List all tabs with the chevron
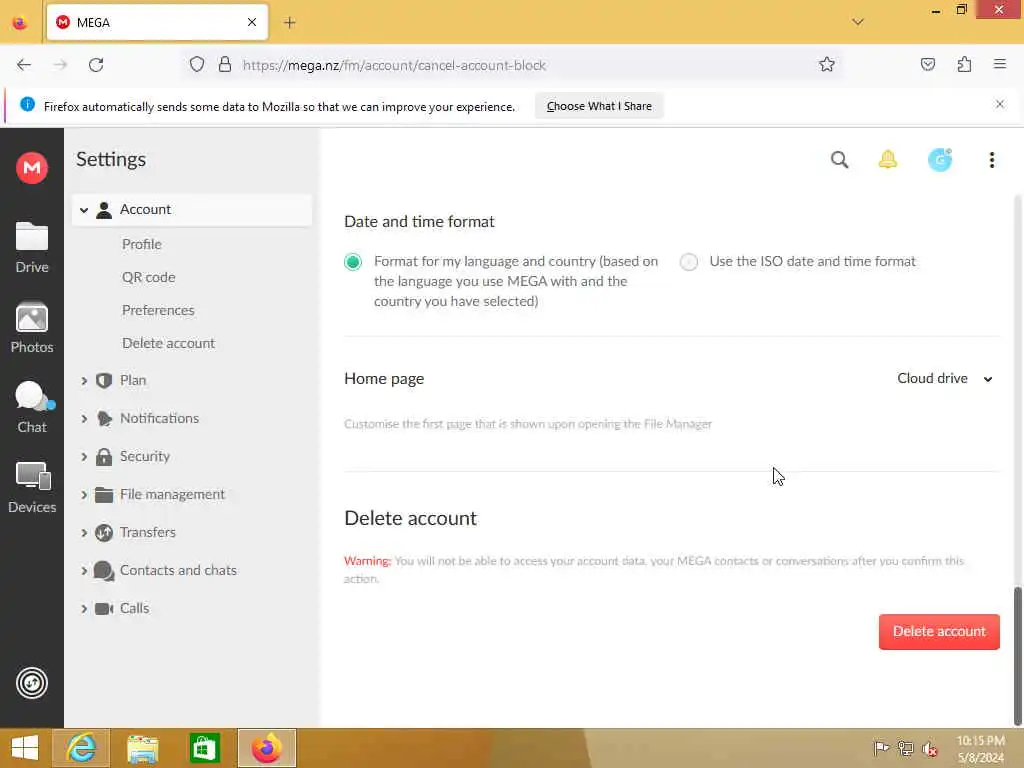Viewport: 1024px width, 768px height. (857, 23)
